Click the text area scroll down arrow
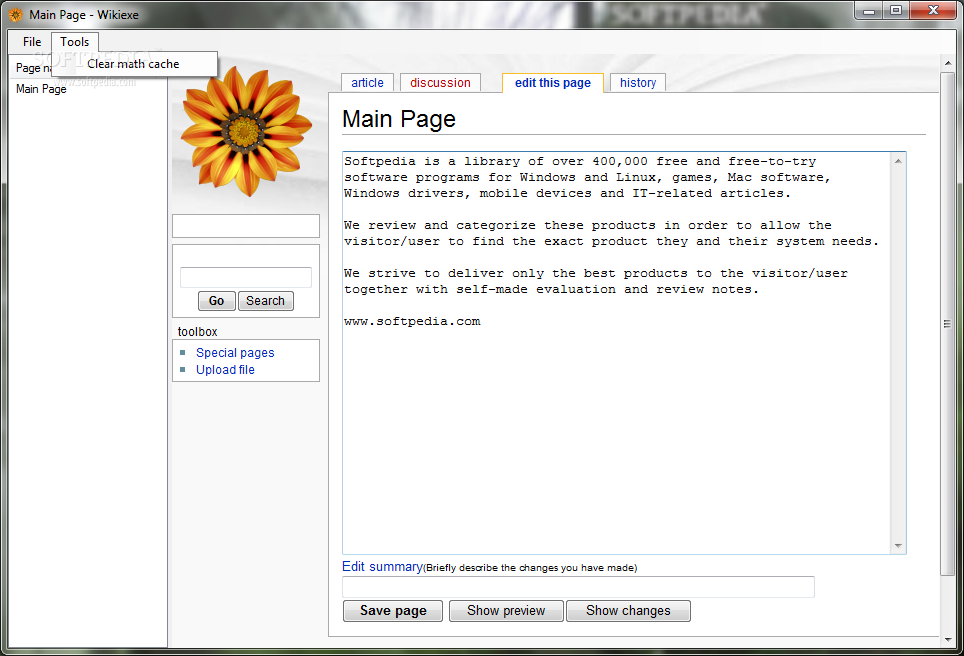This screenshot has height=656, width=964. point(898,545)
